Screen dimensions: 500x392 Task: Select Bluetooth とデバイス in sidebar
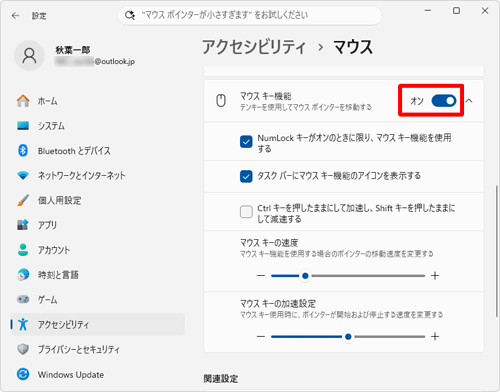click(x=97, y=151)
